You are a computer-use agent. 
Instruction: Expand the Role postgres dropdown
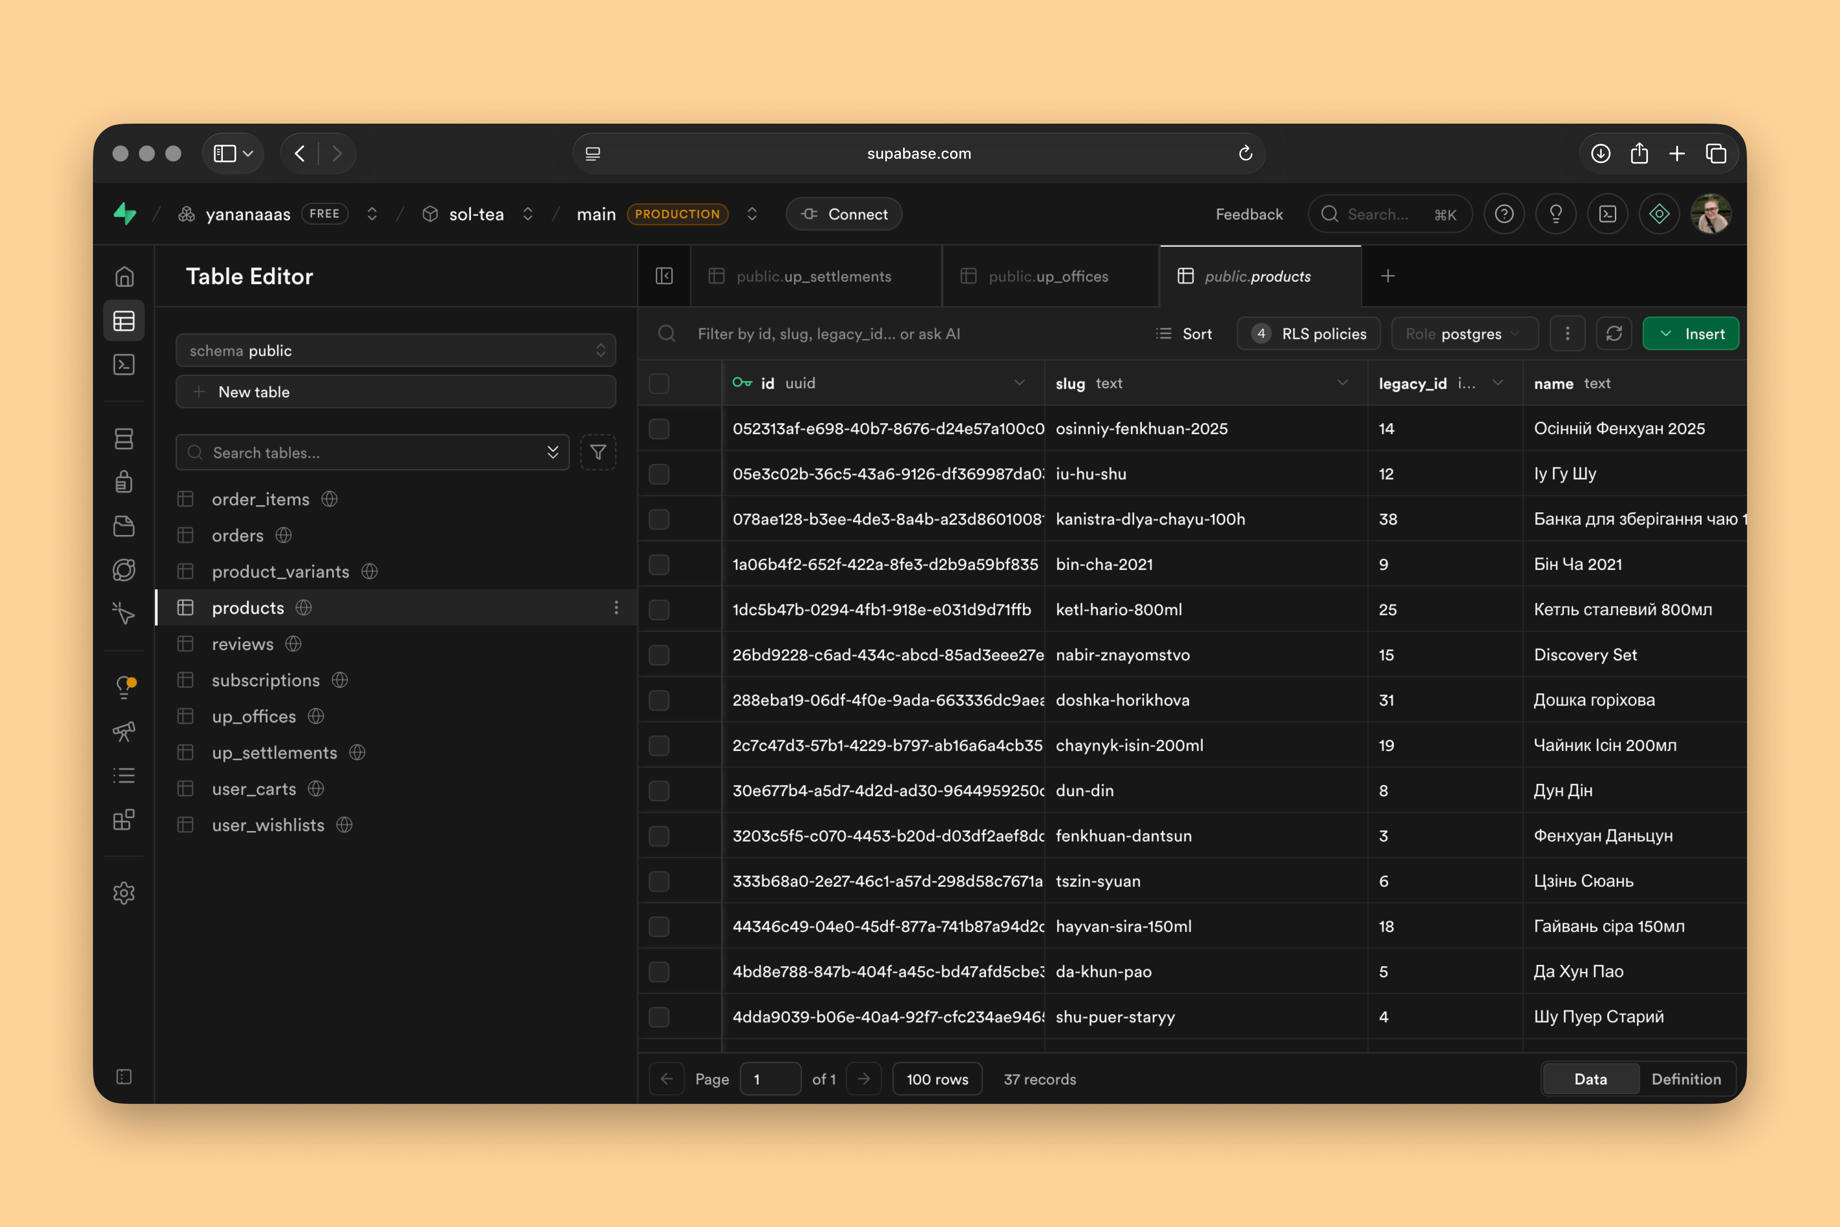(x=1463, y=334)
